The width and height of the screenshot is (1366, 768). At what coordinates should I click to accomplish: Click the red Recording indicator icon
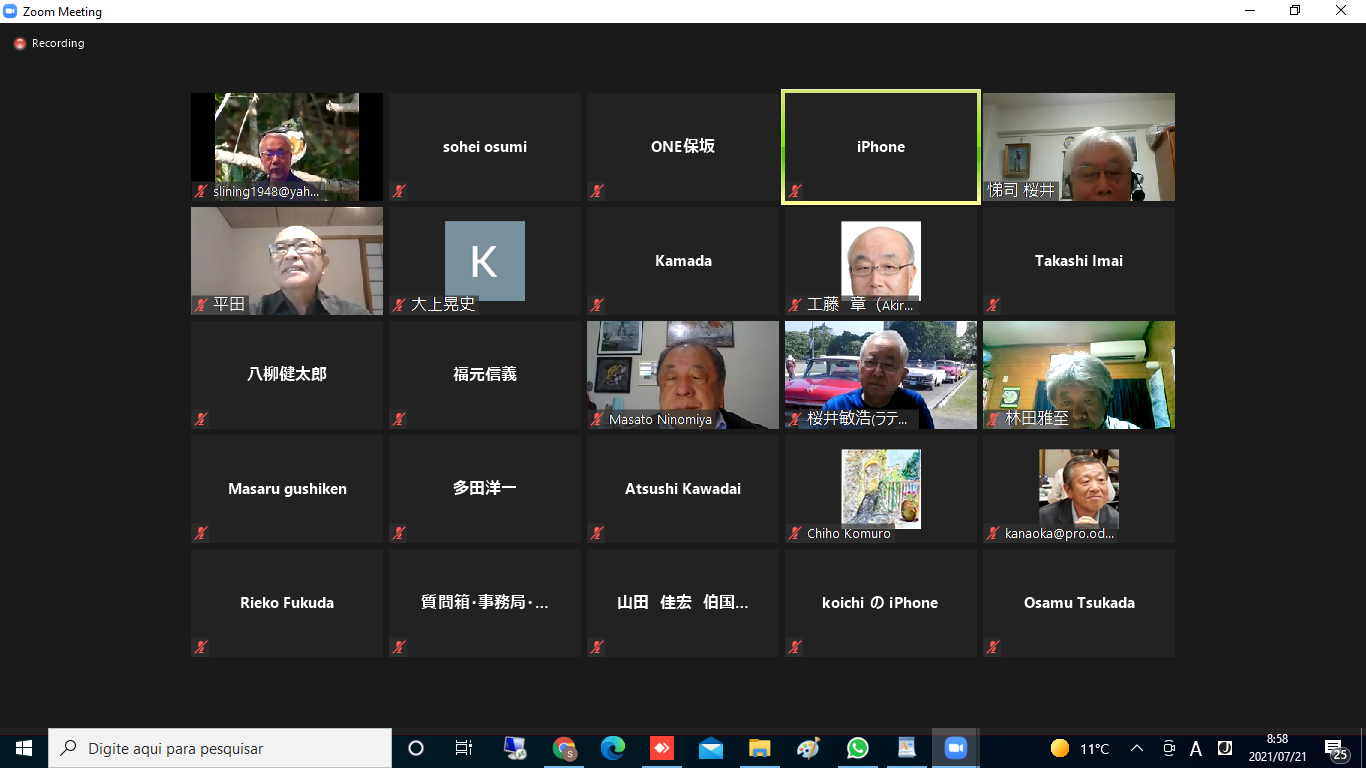coord(20,44)
